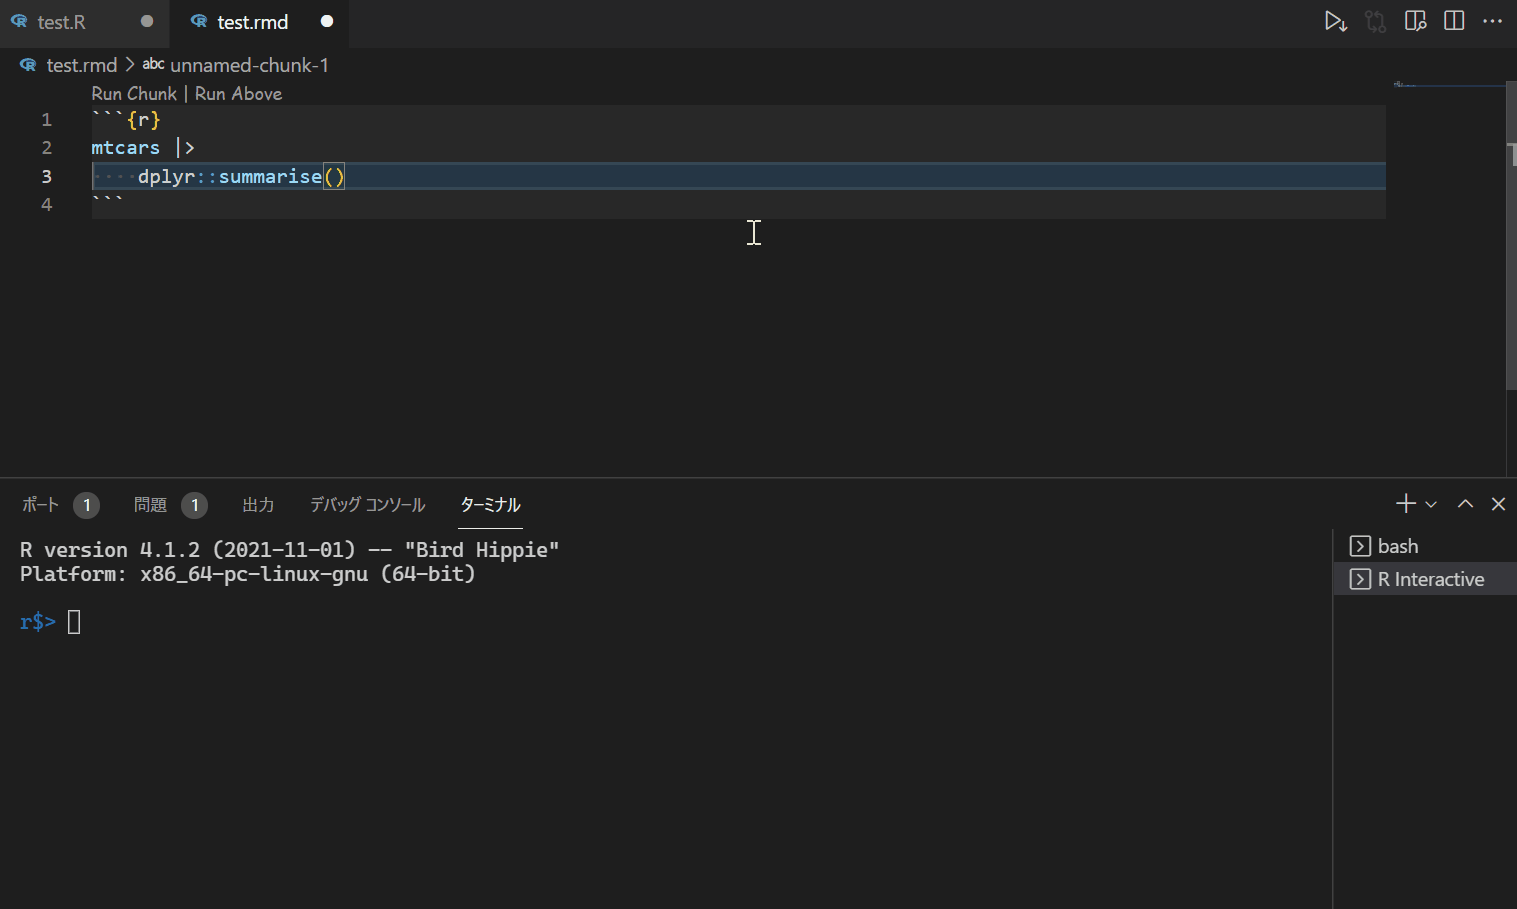Click the R logo icon on test.rmd tab
Viewport: 1517px width, 909px height.
[x=201, y=21]
